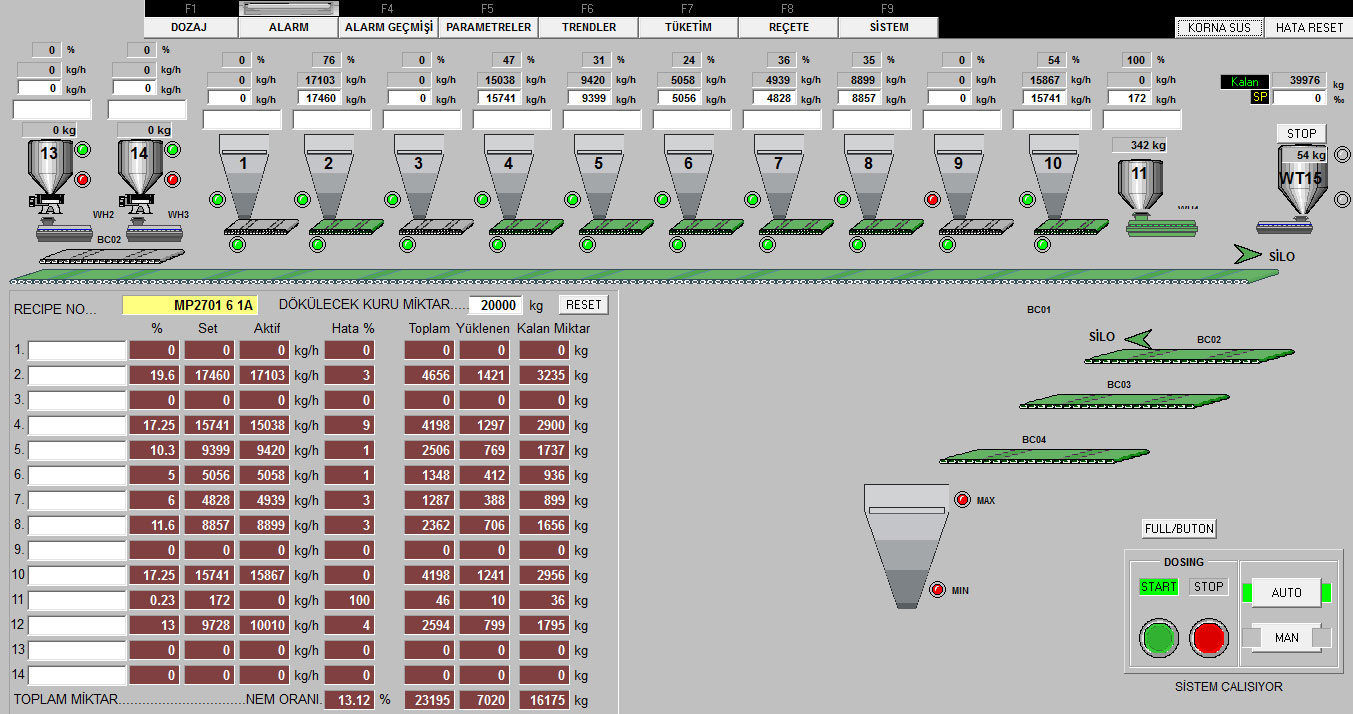Click the yellow recipe number field

click(x=190, y=305)
